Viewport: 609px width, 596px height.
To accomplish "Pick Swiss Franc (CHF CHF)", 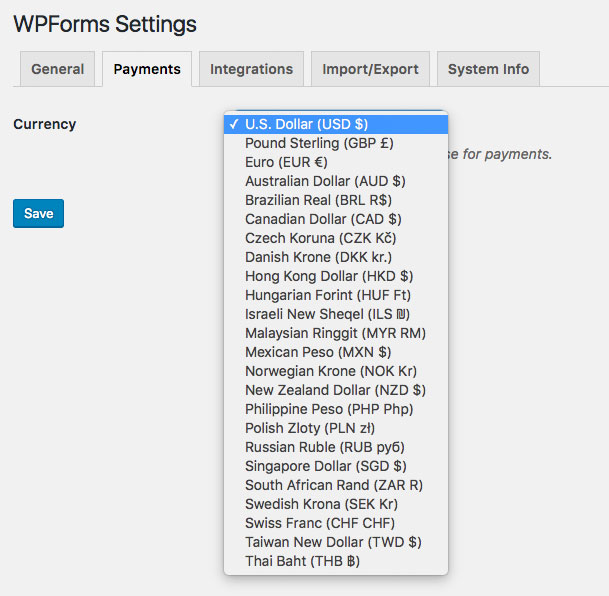I will (336, 524).
